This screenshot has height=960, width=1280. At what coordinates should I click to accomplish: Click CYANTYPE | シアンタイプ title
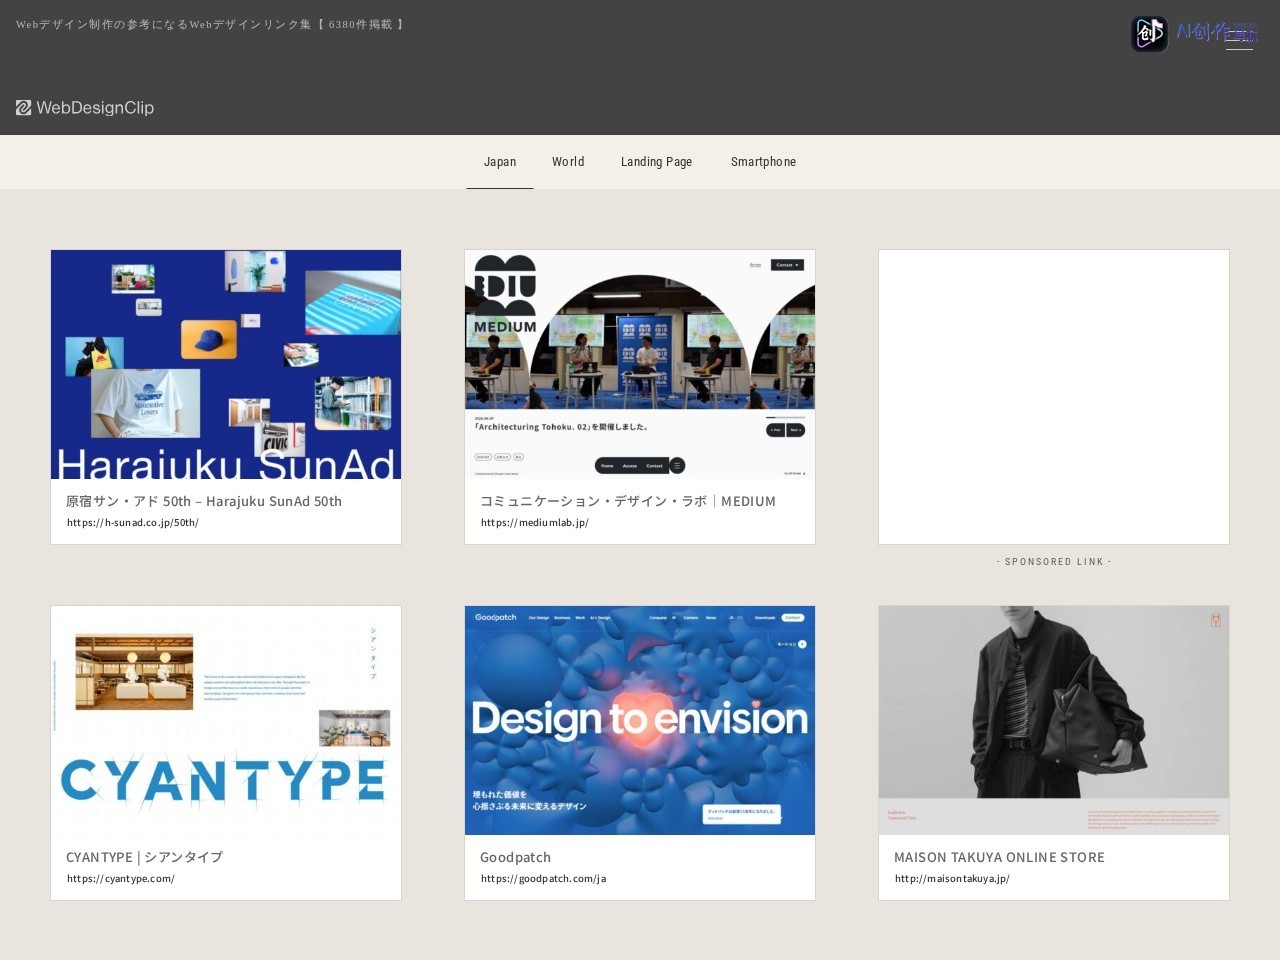click(144, 857)
